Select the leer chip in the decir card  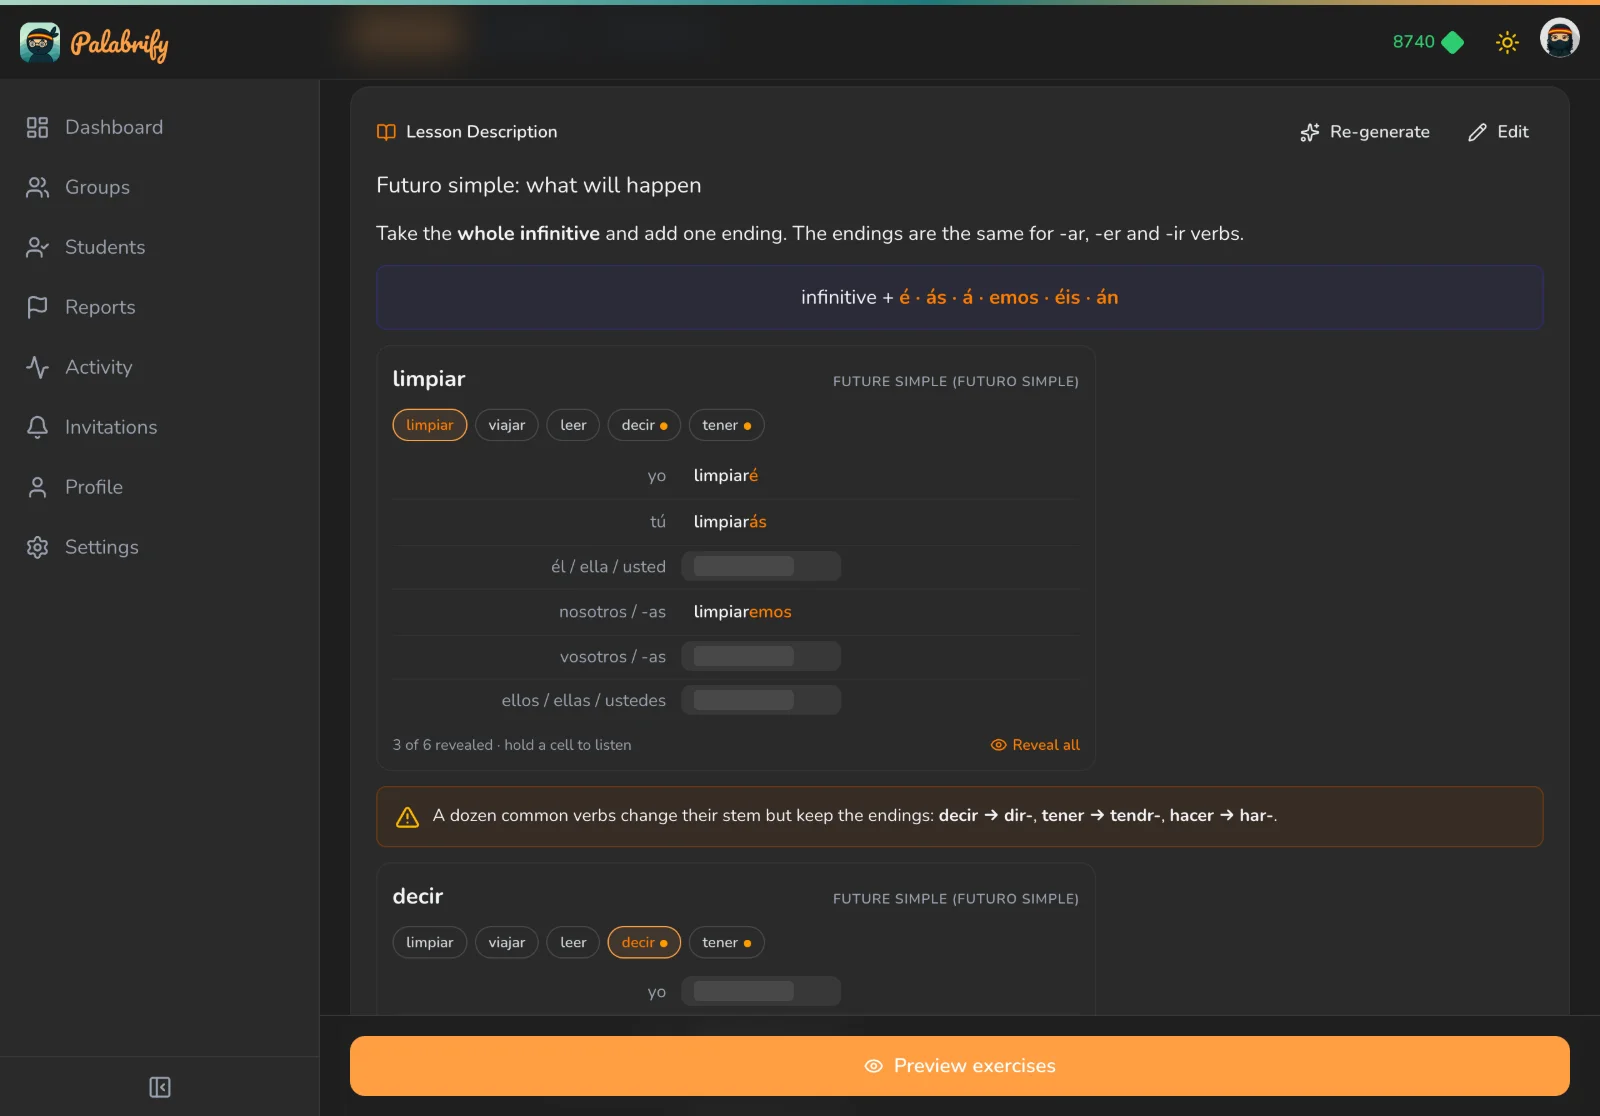tap(573, 942)
